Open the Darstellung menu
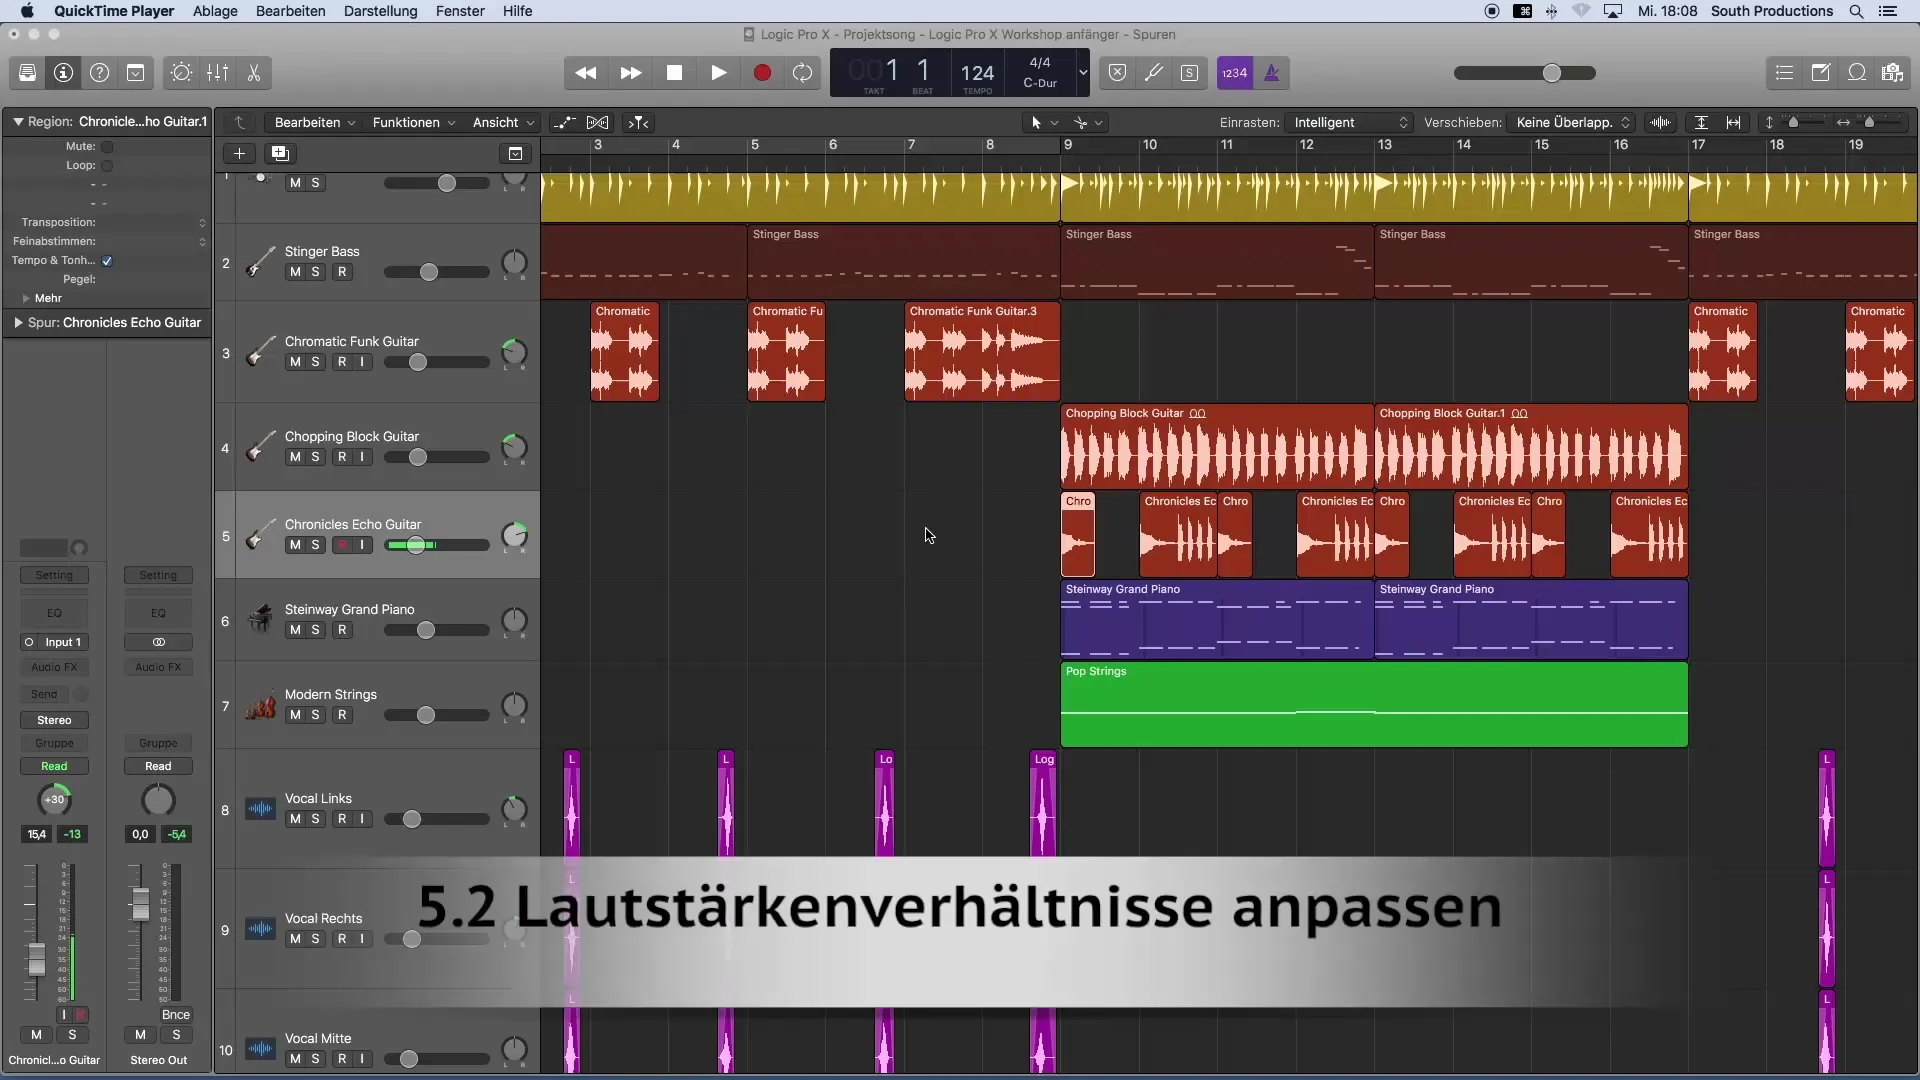 [380, 11]
